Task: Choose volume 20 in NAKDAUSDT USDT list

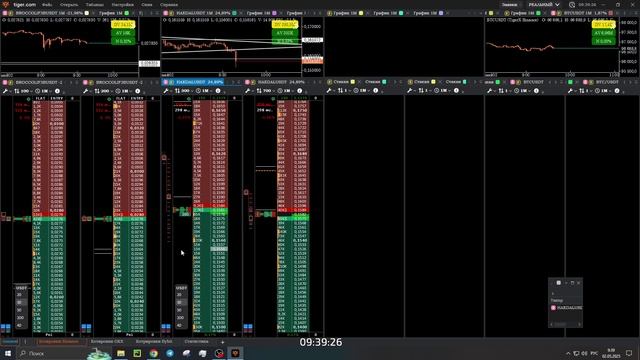Action: point(180,295)
